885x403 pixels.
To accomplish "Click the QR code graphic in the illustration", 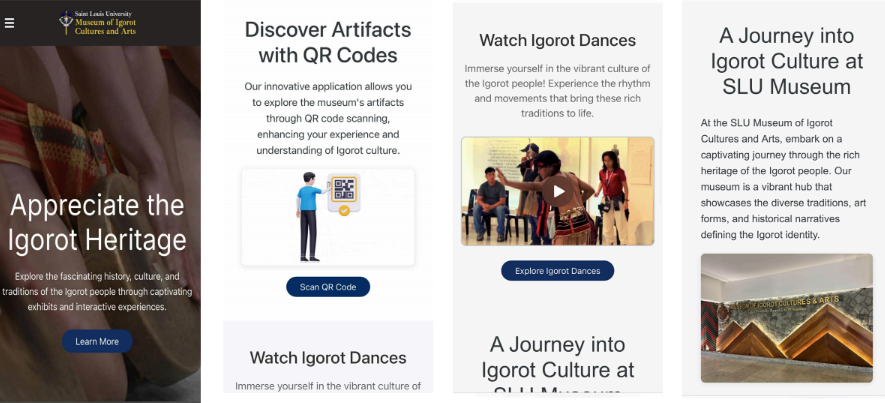I will coord(344,189).
